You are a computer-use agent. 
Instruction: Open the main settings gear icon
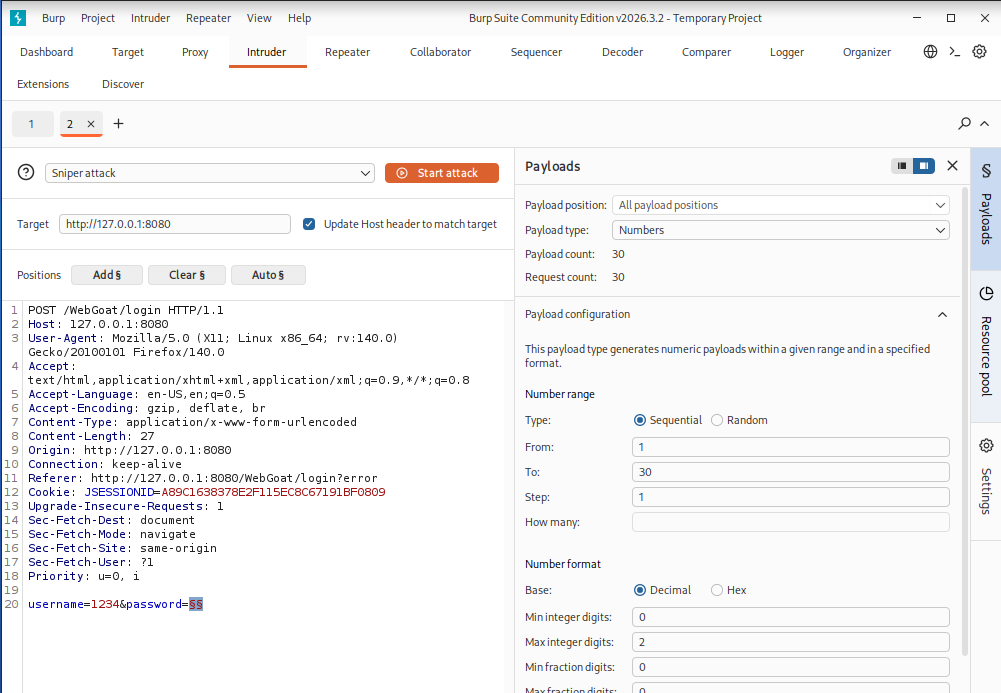tap(979, 52)
